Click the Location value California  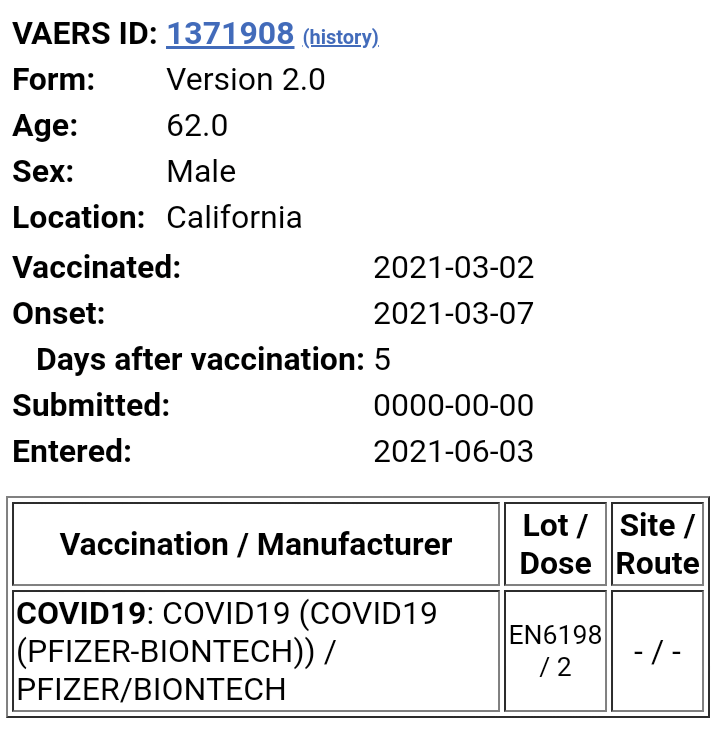tap(234, 218)
